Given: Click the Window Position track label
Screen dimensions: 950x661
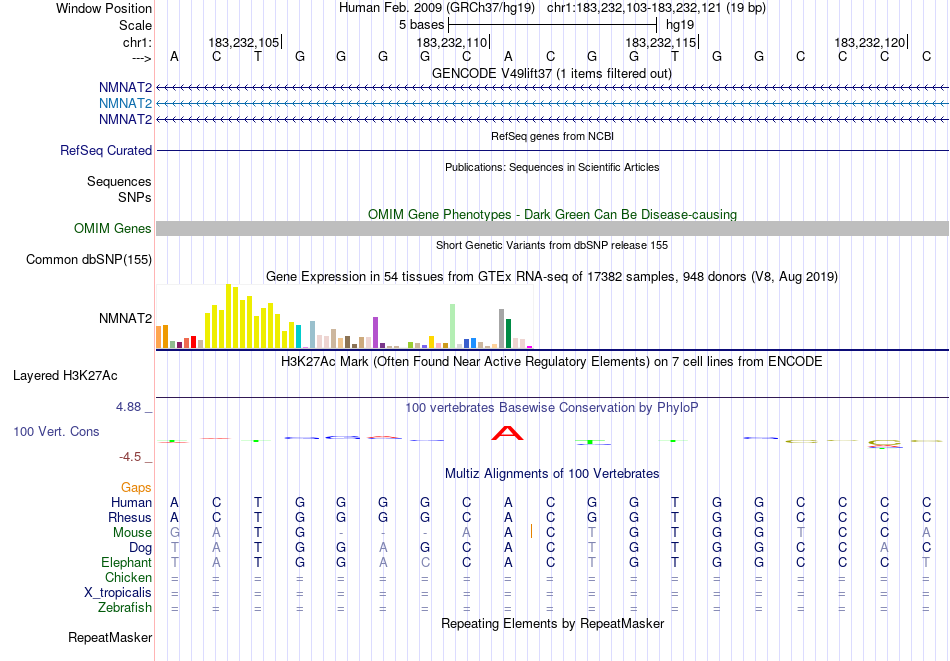Looking at the screenshot, I should point(104,8).
